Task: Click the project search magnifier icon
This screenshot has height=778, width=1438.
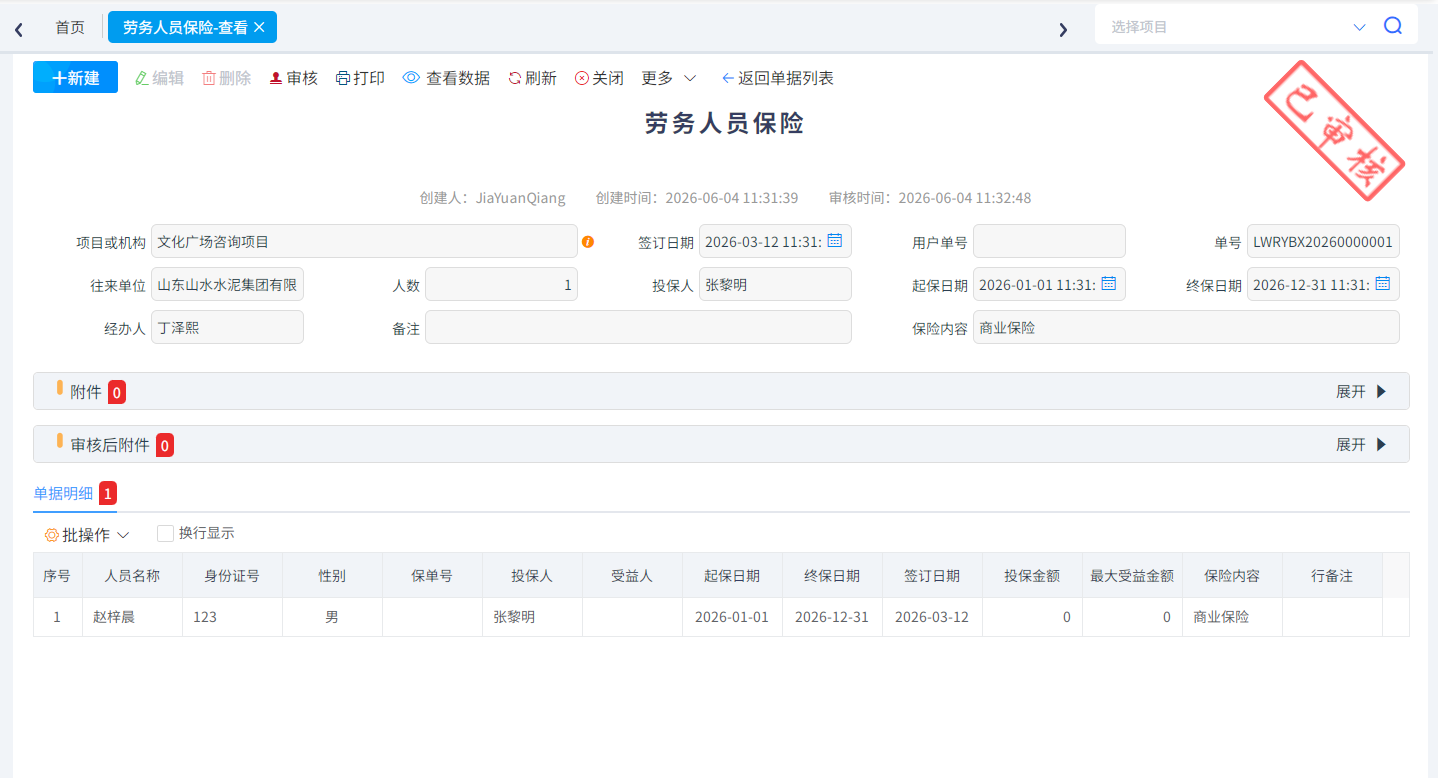Action: click(1393, 26)
